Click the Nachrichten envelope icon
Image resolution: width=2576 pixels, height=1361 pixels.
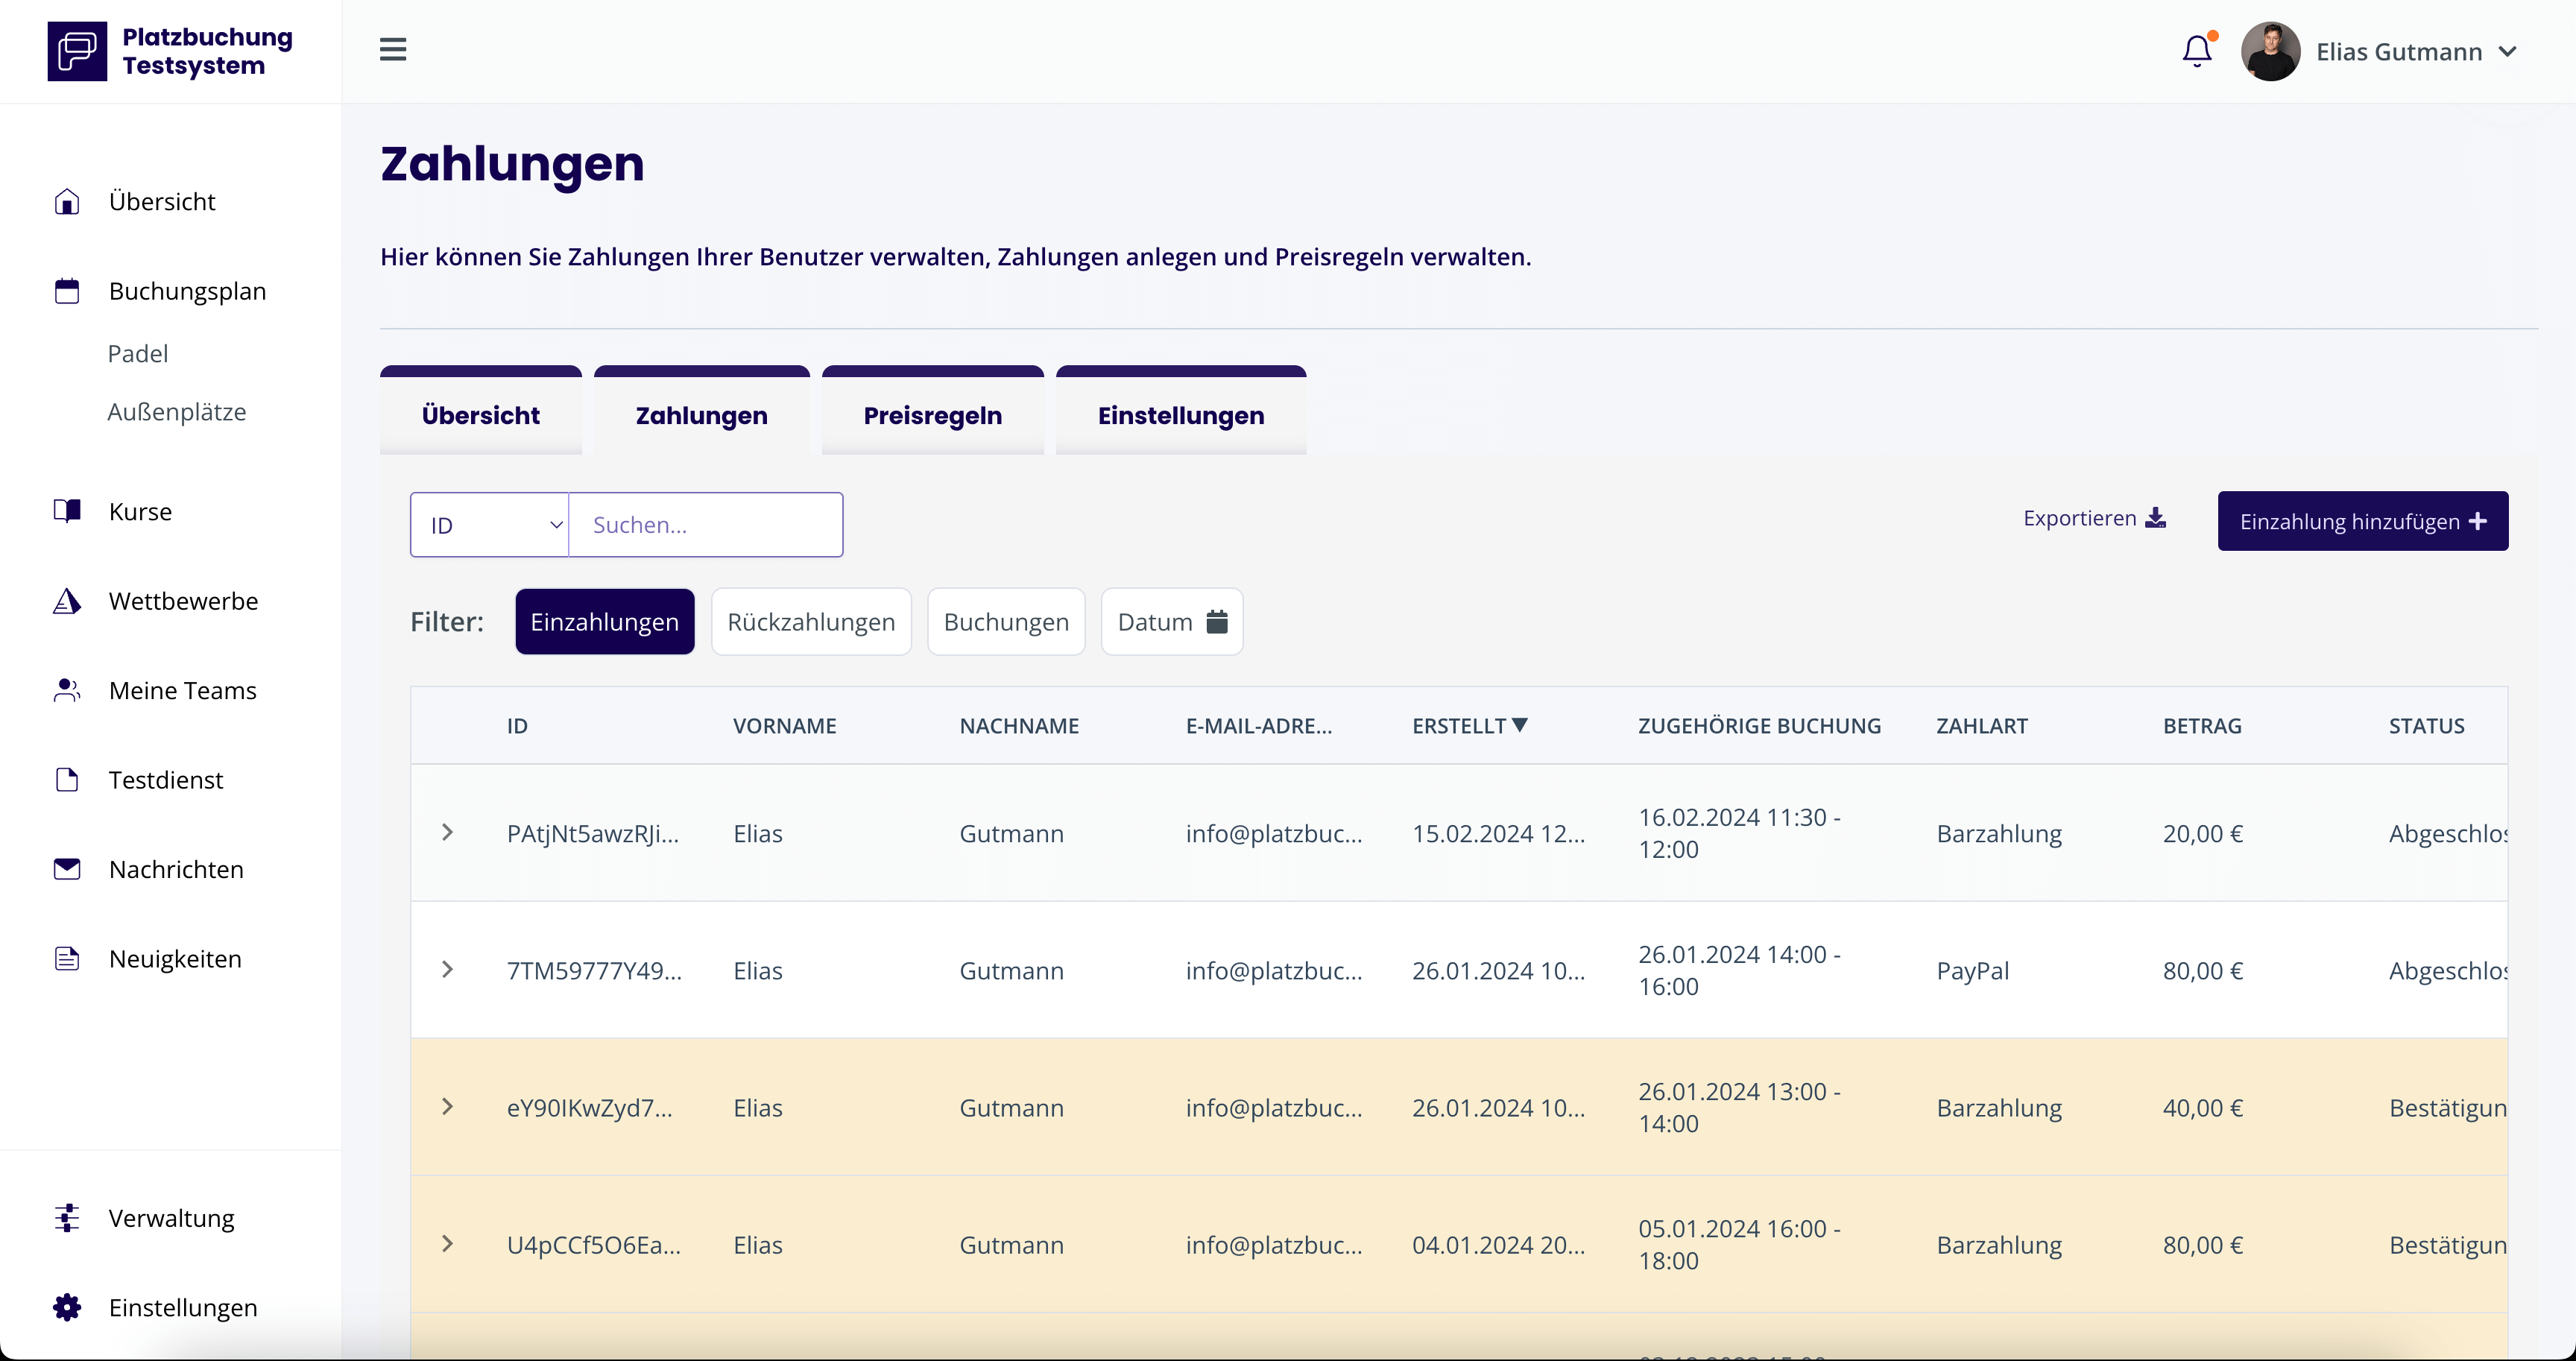(67, 869)
